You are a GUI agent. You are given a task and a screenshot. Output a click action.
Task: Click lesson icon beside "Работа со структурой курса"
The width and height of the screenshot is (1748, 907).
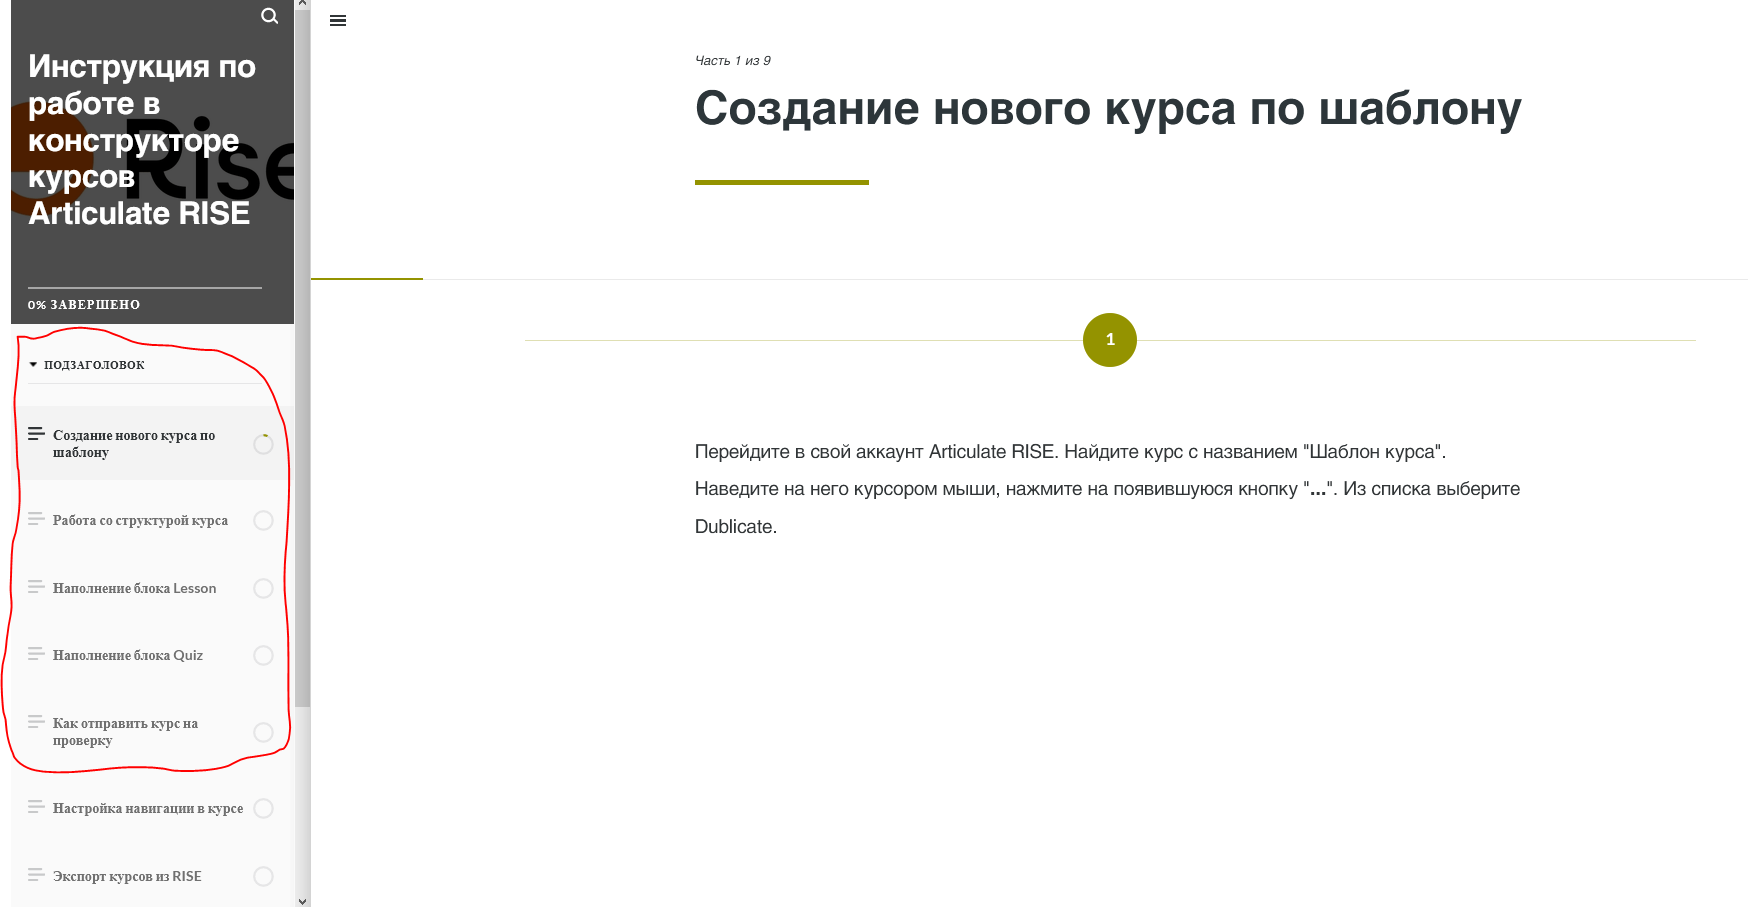point(37,520)
